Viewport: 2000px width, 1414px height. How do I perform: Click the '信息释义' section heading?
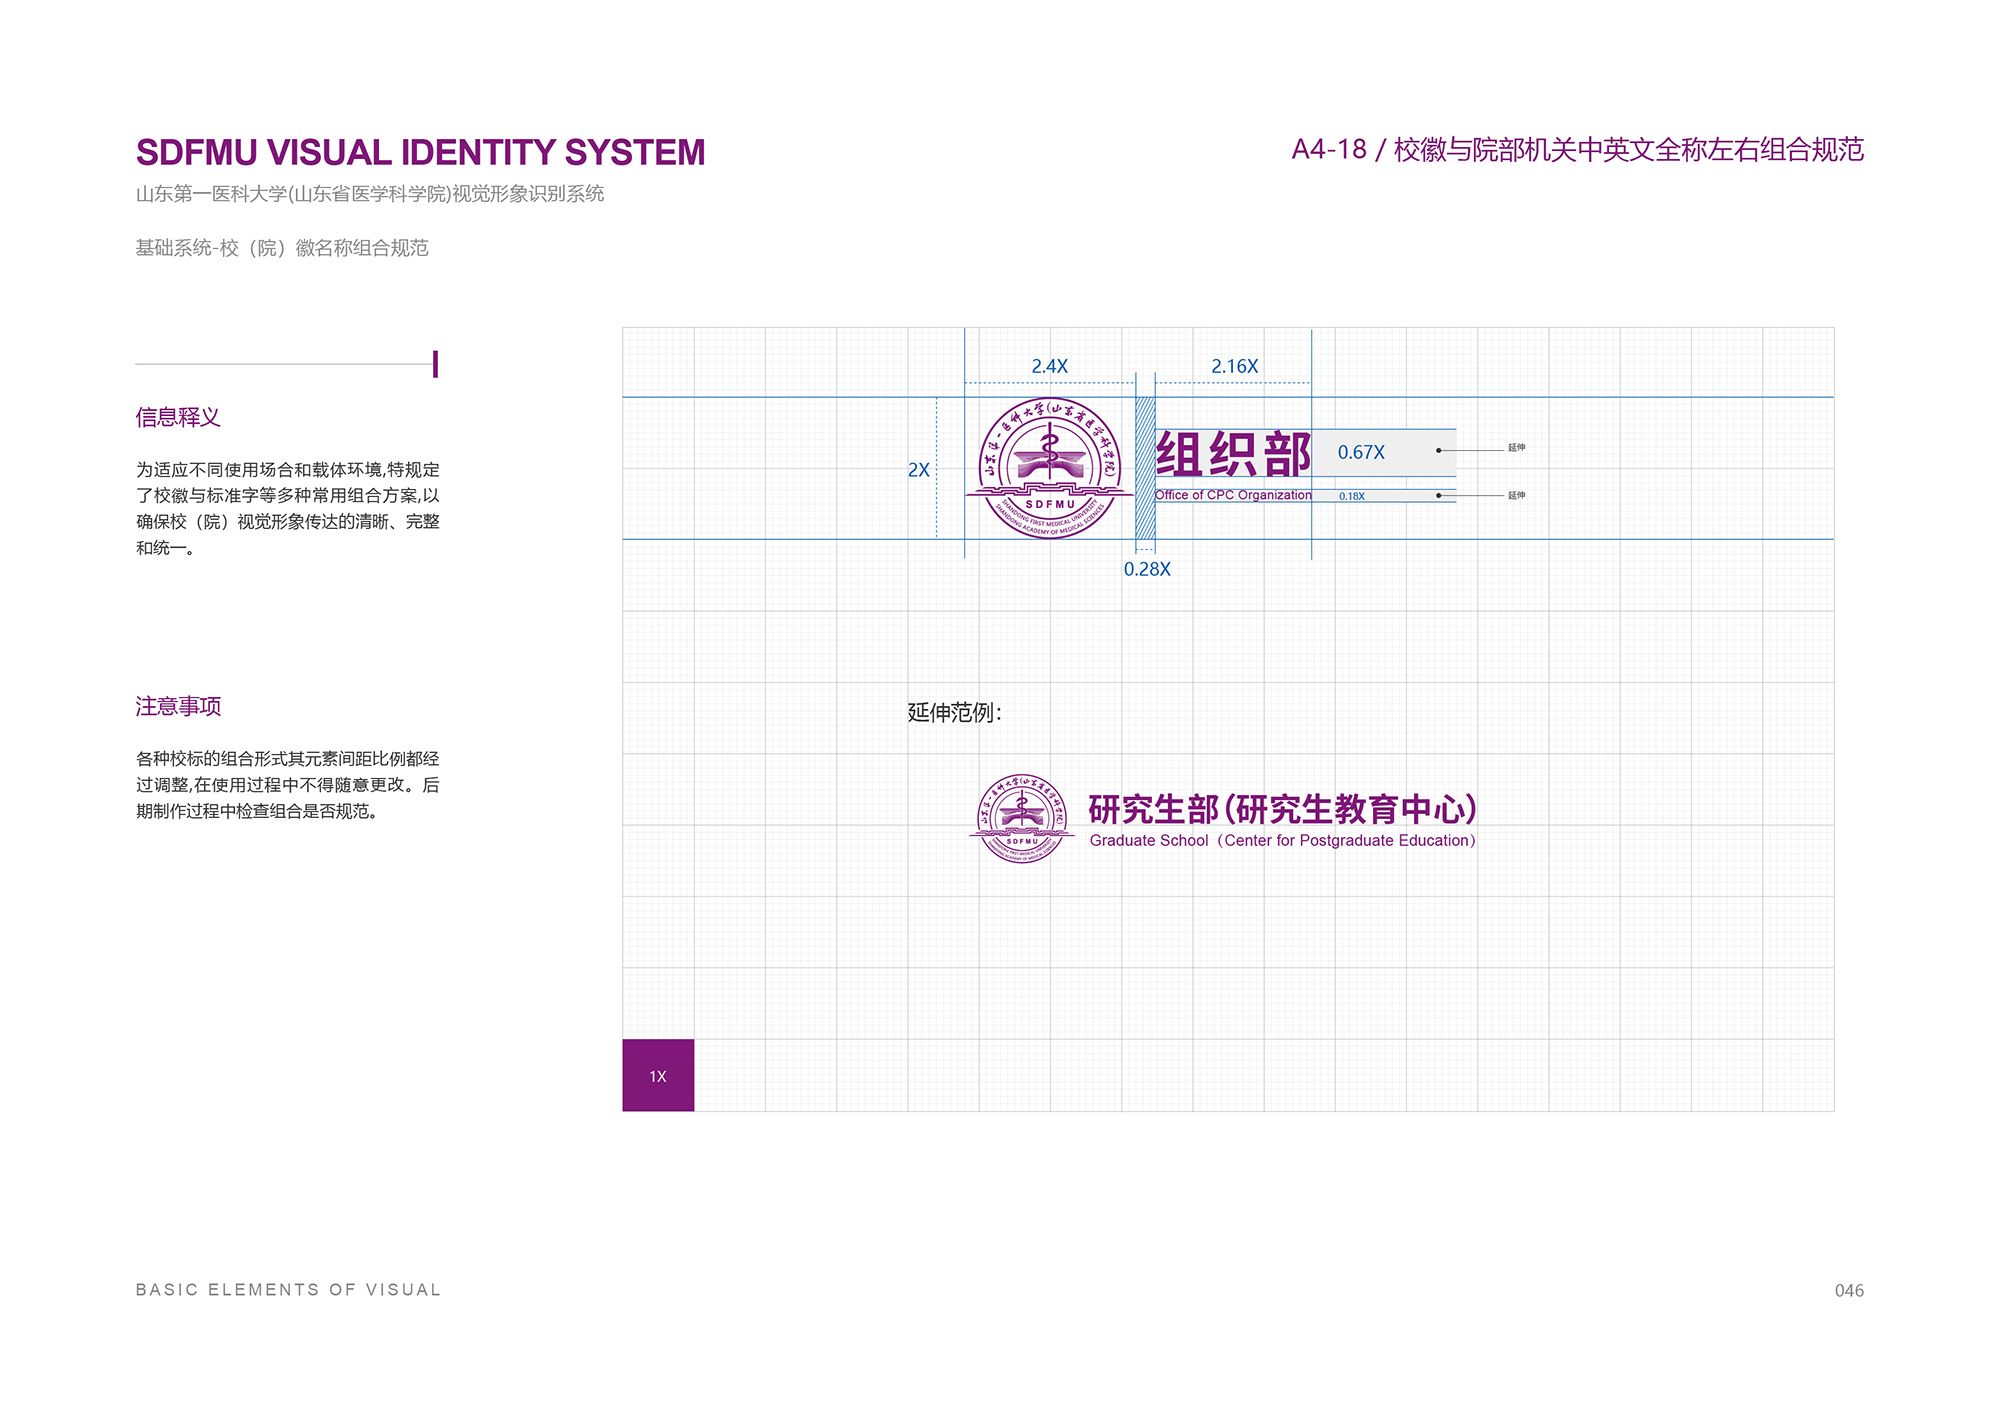point(178,417)
